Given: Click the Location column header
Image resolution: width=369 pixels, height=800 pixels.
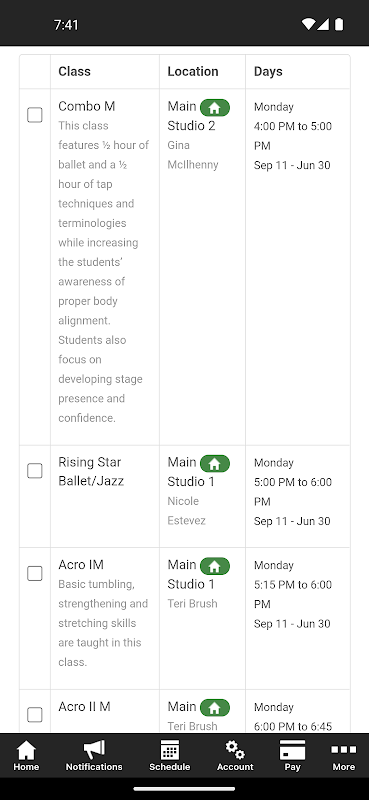Looking at the screenshot, I should (x=193, y=71).
